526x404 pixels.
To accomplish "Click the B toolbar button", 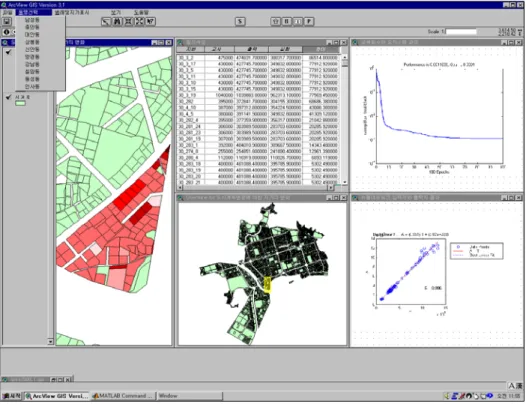I will tap(286, 21).
